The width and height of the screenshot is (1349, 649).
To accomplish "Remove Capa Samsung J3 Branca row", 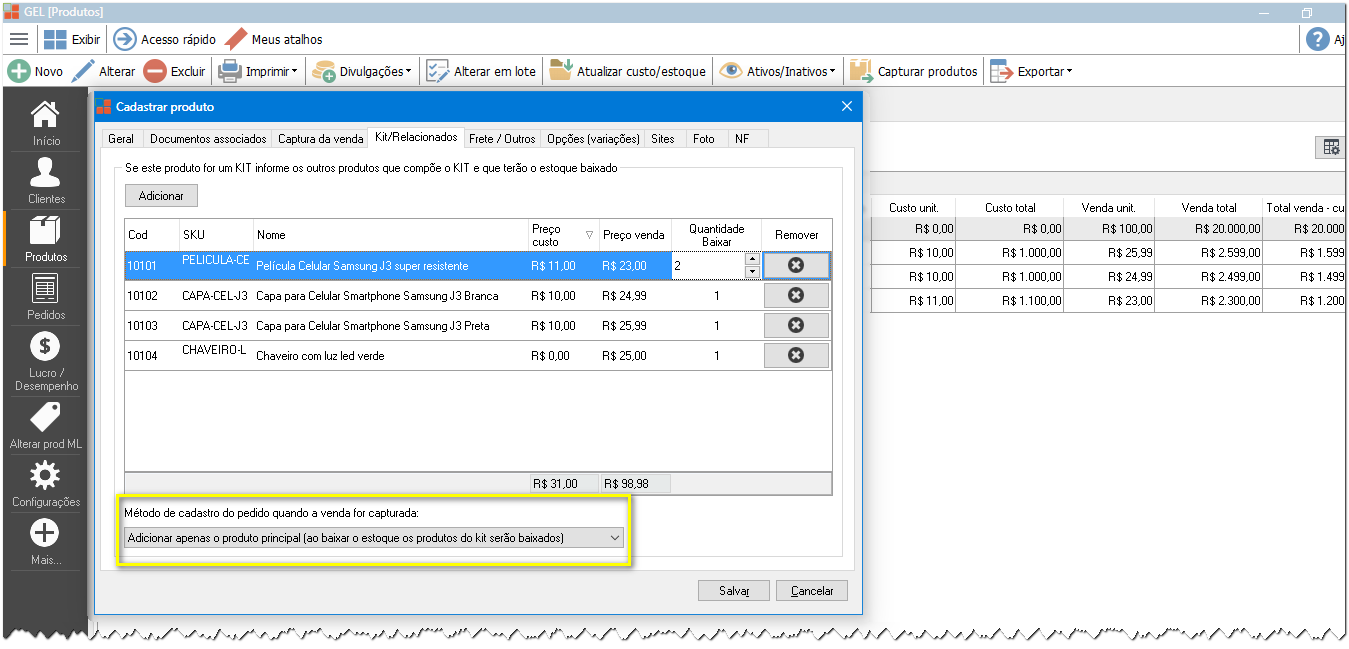I will [x=796, y=295].
